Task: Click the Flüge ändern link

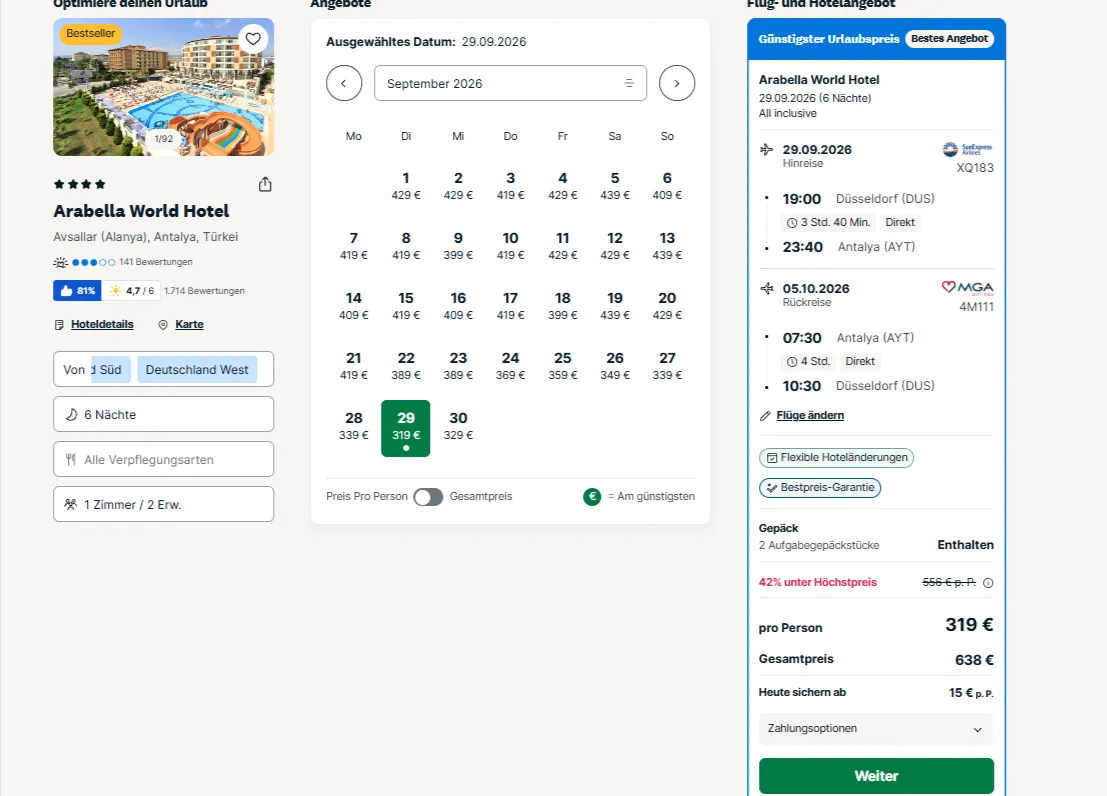Action: [x=810, y=415]
